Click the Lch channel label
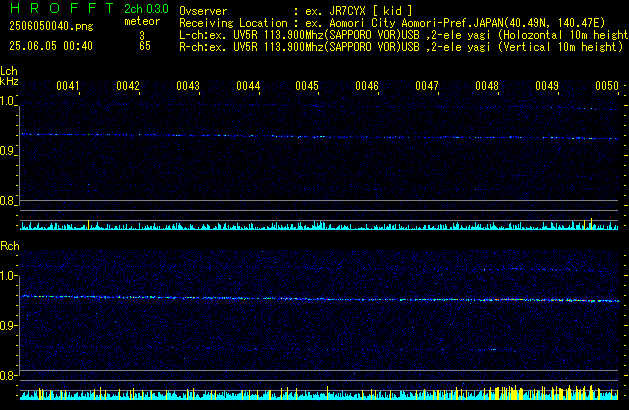 (x=9, y=71)
